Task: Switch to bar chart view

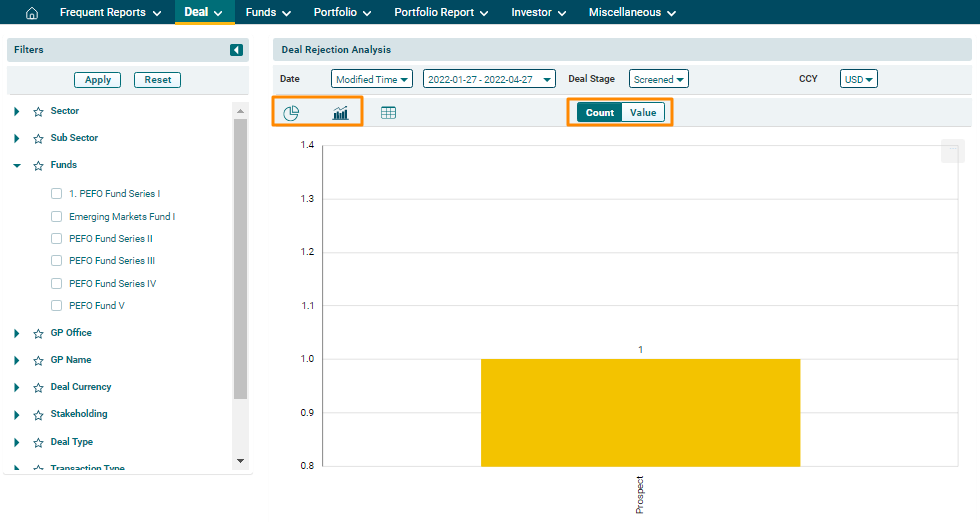Action: 341,113
